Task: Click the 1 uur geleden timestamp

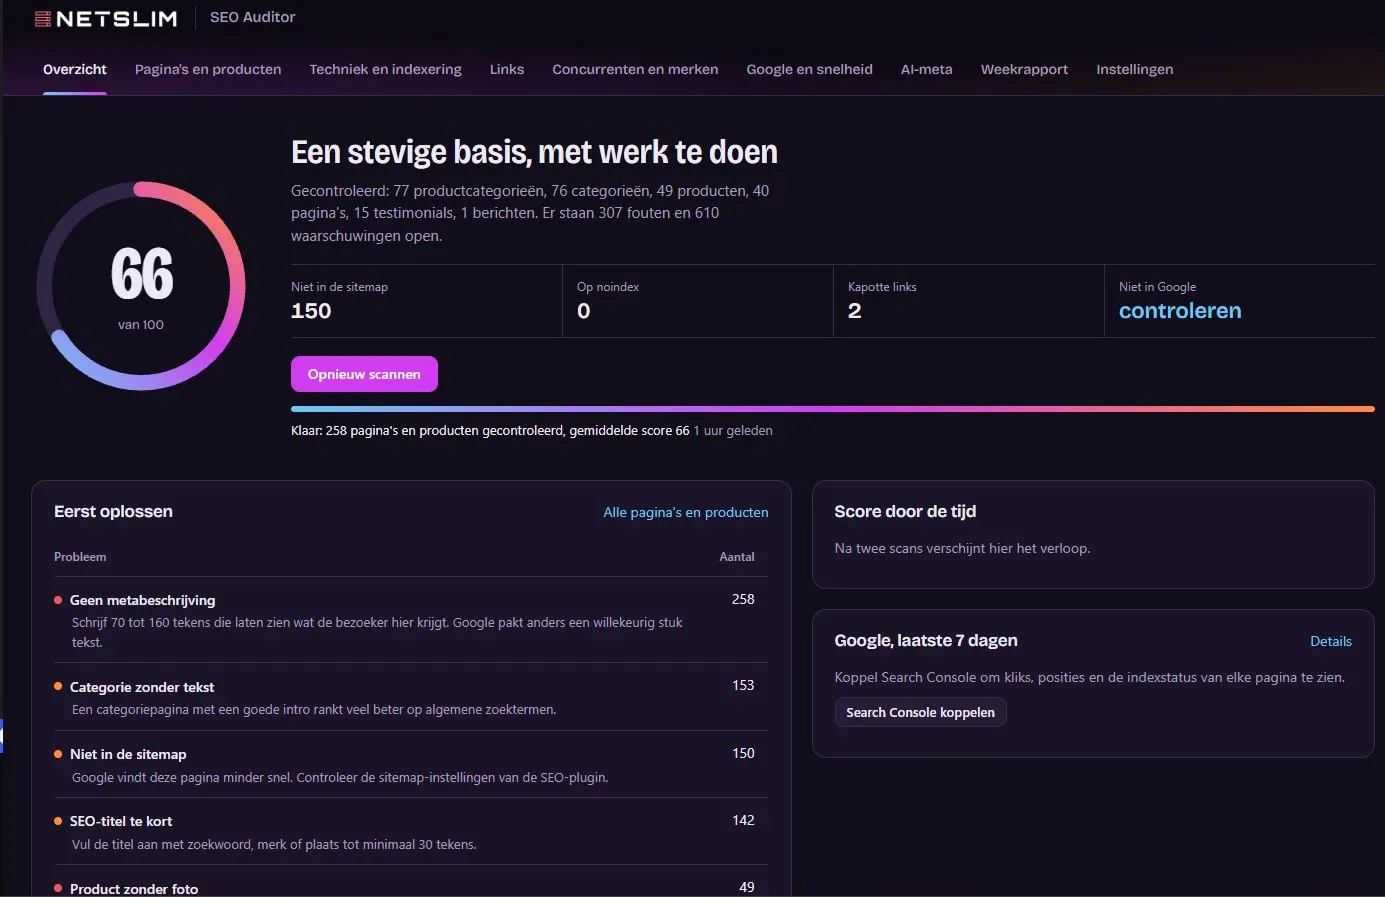Action: pos(733,431)
